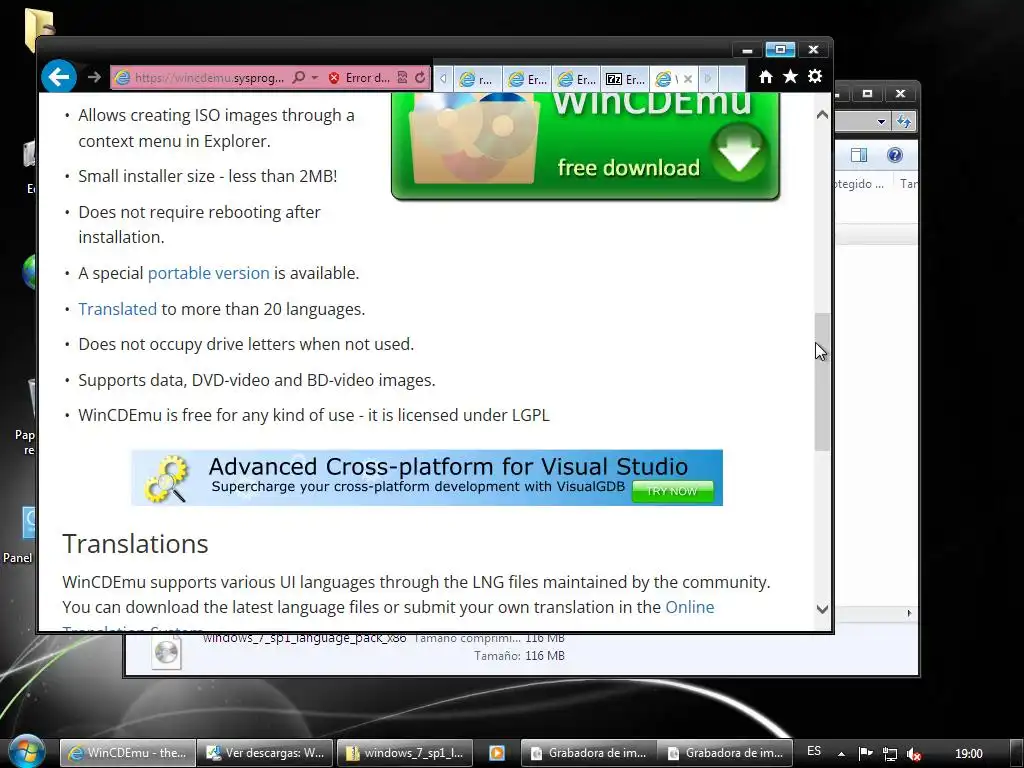Open the 'portable version' link
The height and width of the screenshot is (768, 1024).
(x=208, y=273)
